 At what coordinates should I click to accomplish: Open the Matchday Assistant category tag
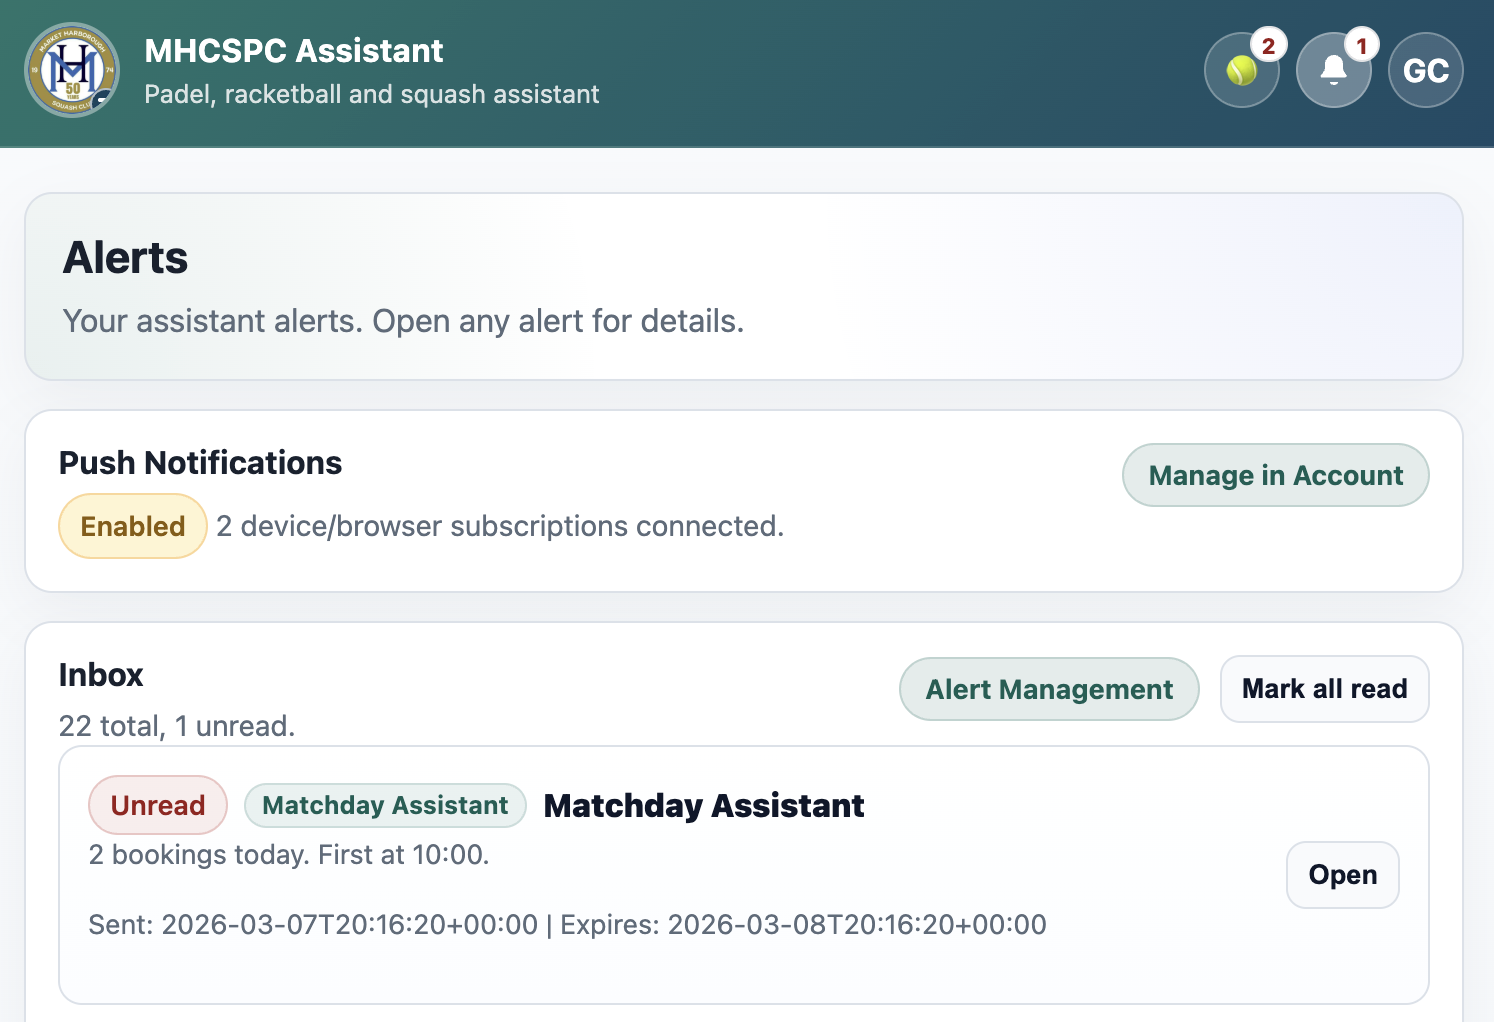(x=385, y=805)
